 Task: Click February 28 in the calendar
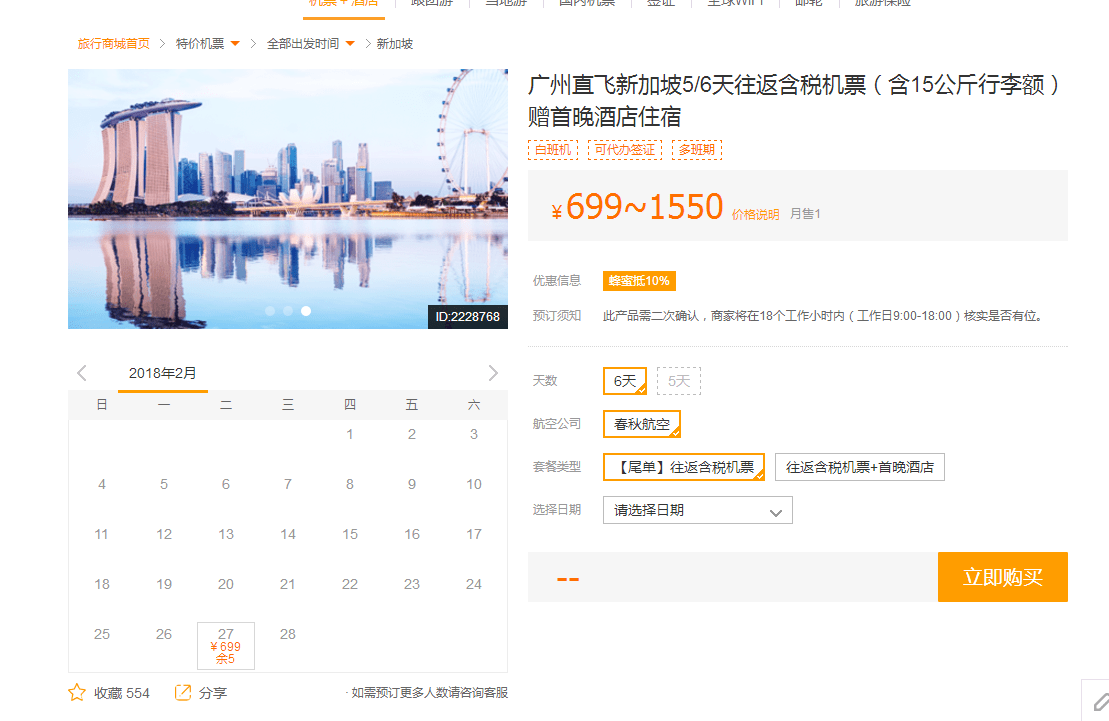[288, 634]
